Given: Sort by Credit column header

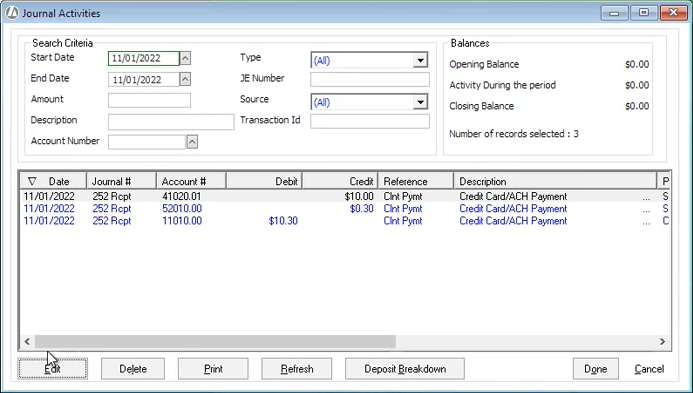Looking at the screenshot, I should (x=340, y=181).
